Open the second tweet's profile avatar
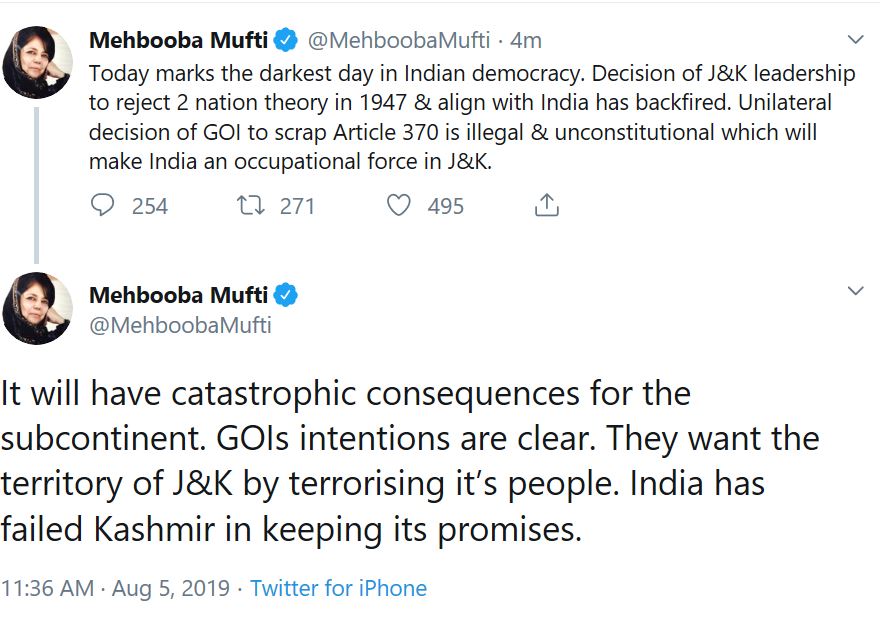 pyautogui.click(x=38, y=308)
